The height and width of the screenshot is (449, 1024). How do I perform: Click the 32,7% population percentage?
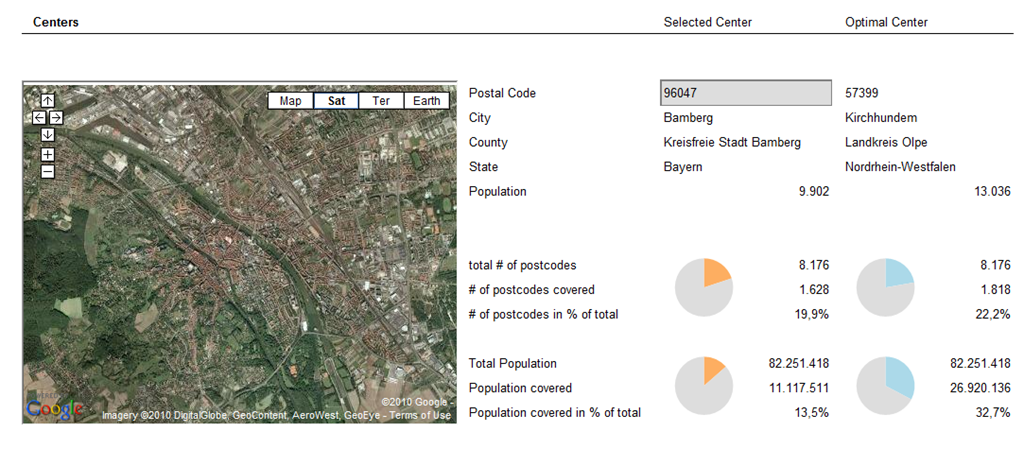992,413
